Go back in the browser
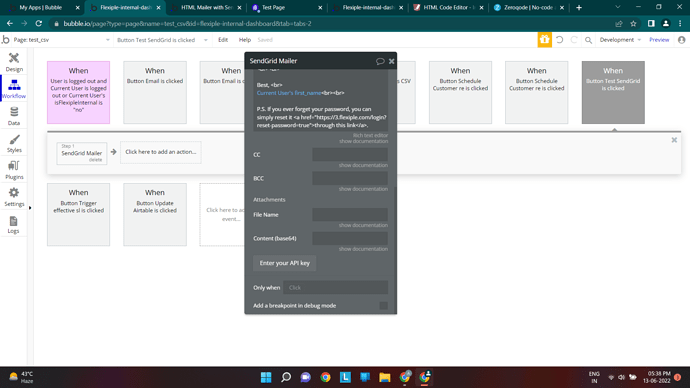This screenshot has width=690, height=388. pos(10,23)
